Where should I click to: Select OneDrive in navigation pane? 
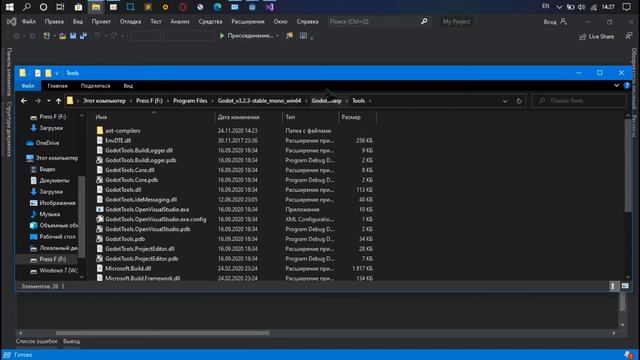[x=47, y=143]
